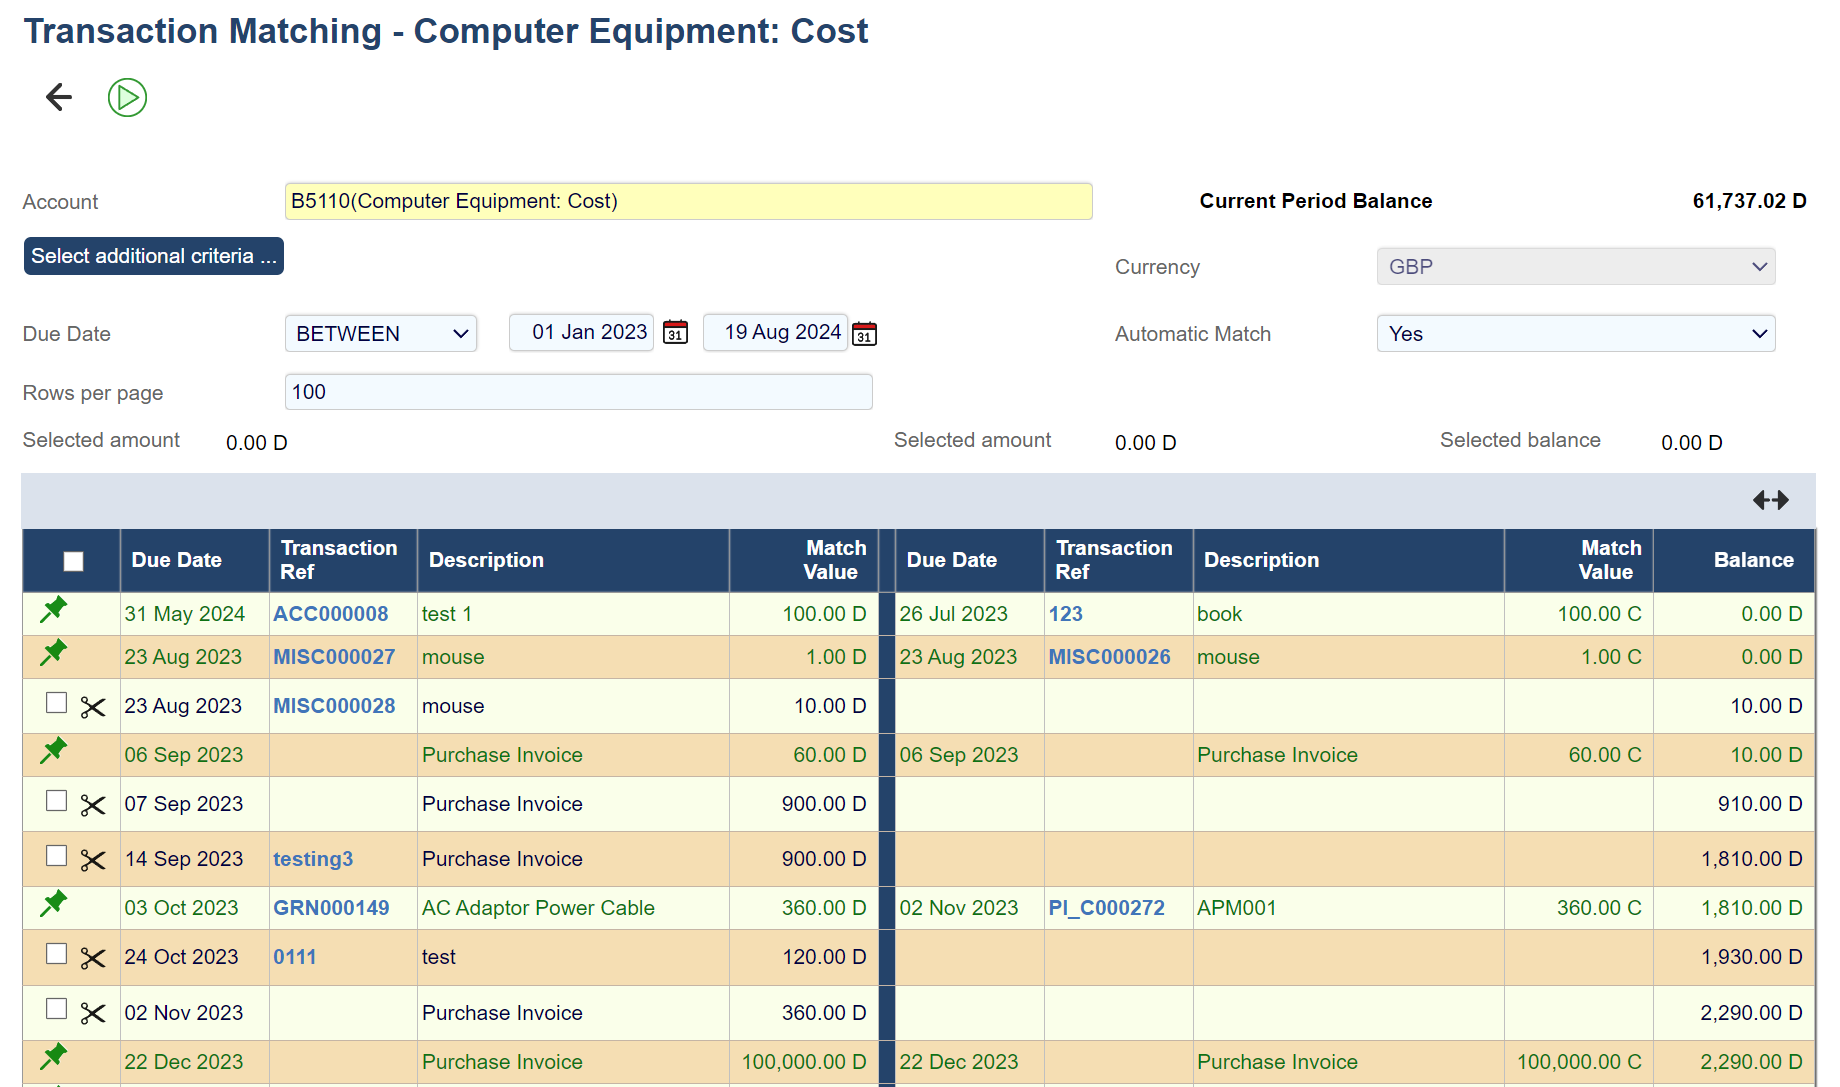This screenshot has height=1087, width=1840.
Task: Open the Currency GBP dropdown
Action: click(1575, 267)
